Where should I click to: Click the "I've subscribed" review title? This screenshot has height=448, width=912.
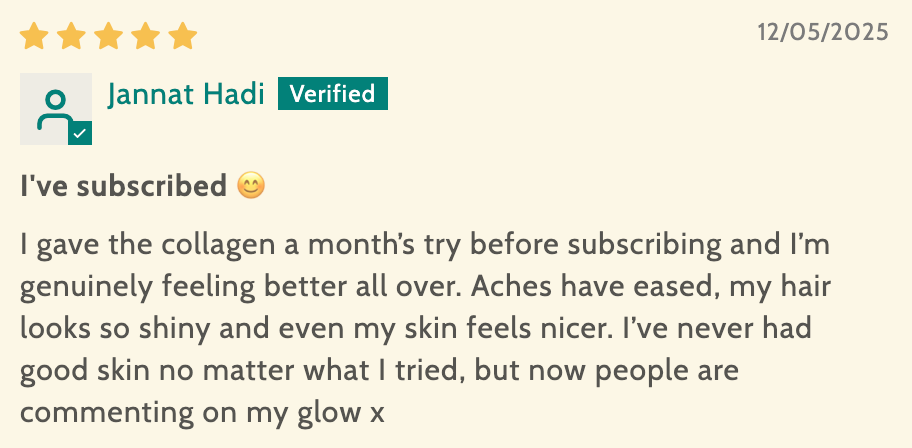[x=123, y=186]
